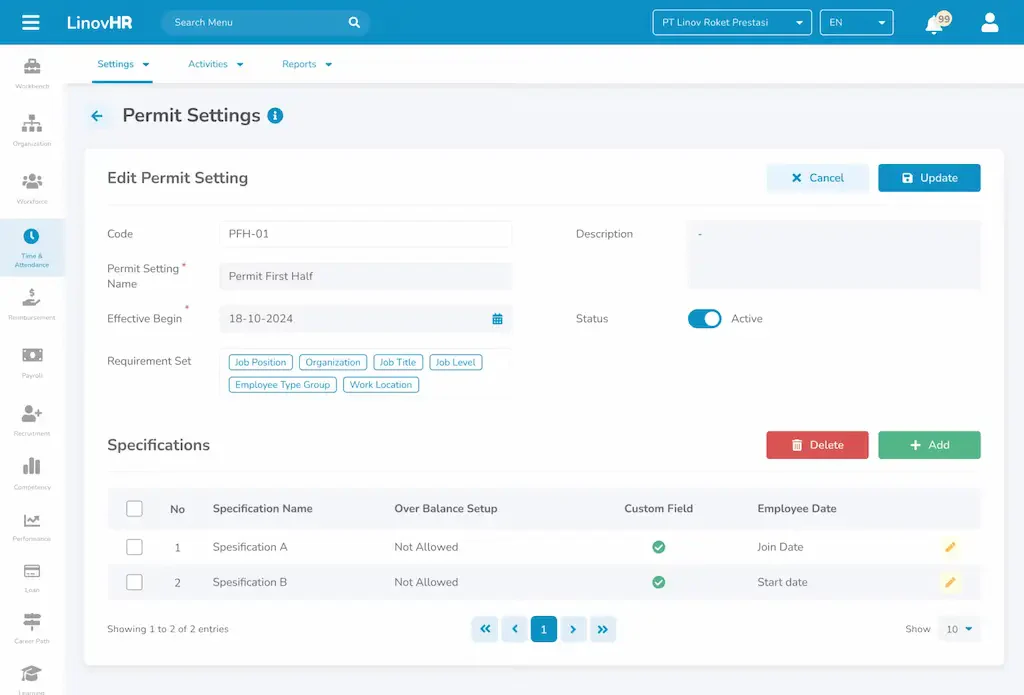Check the Spesification A row checkbox
Screen dimensions: 1024x695
134,547
